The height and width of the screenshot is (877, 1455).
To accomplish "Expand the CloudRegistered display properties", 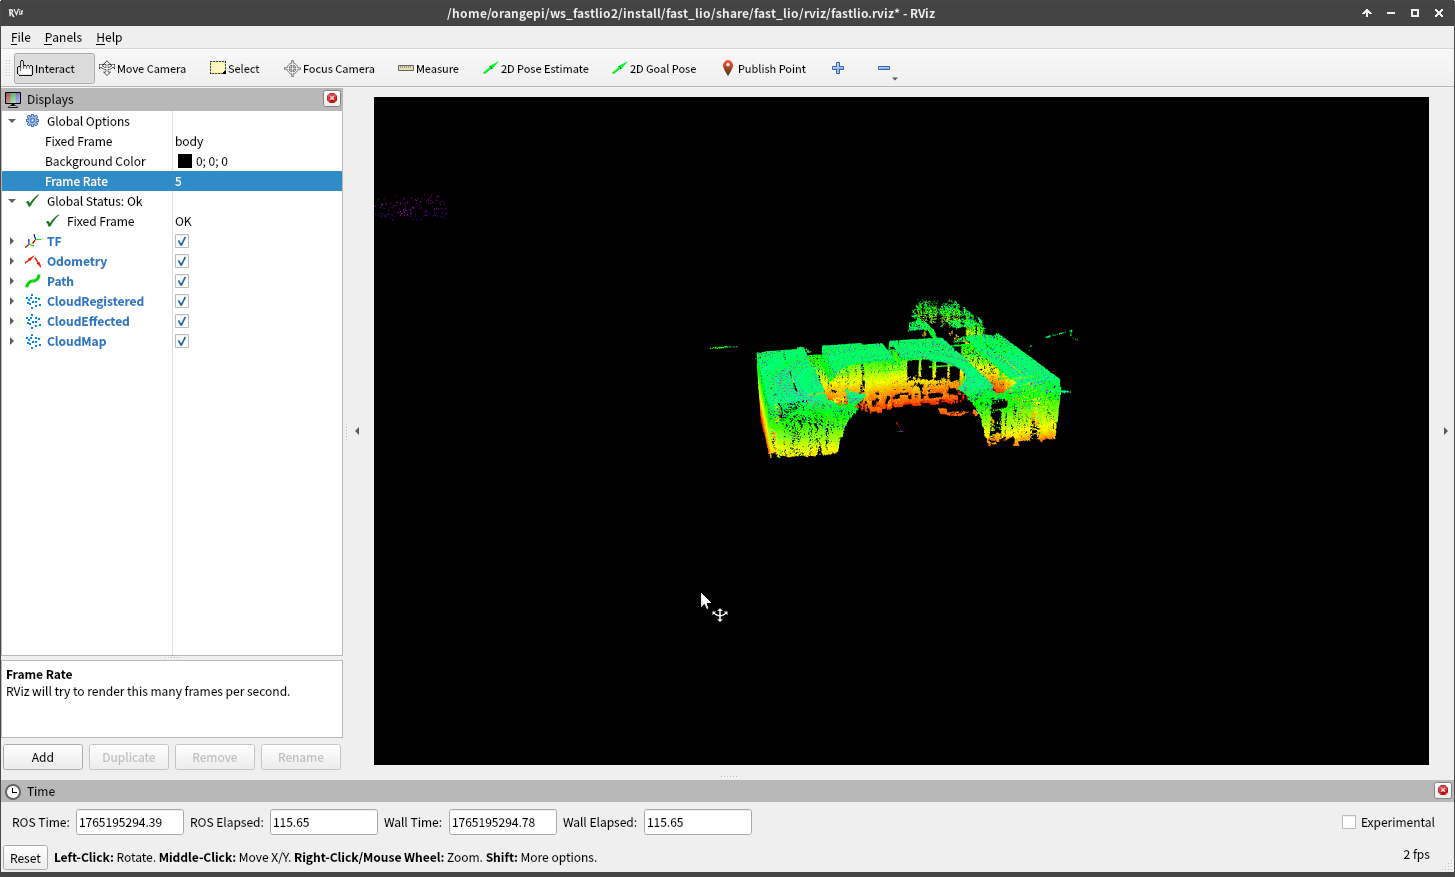I will [x=12, y=301].
